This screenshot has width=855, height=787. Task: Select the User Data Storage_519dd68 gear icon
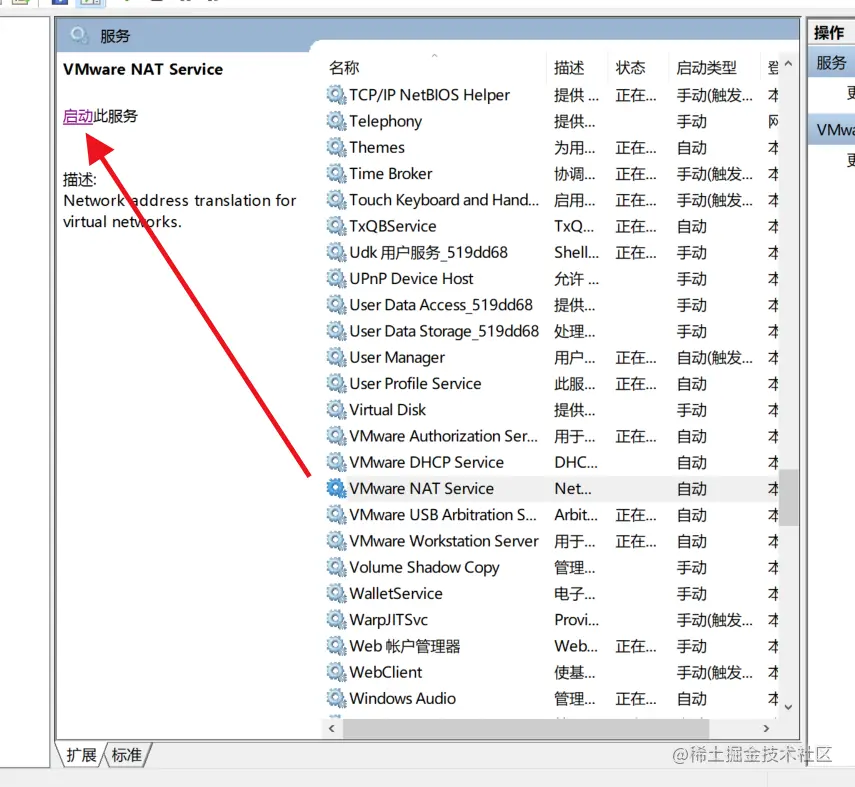coord(336,331)
